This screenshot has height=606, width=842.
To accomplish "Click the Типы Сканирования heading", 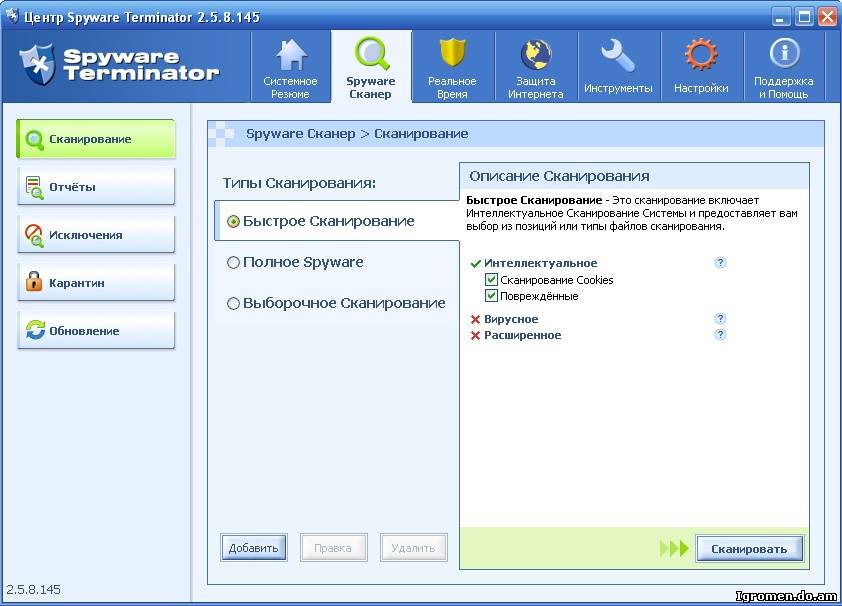I will (x=300, y=183).
